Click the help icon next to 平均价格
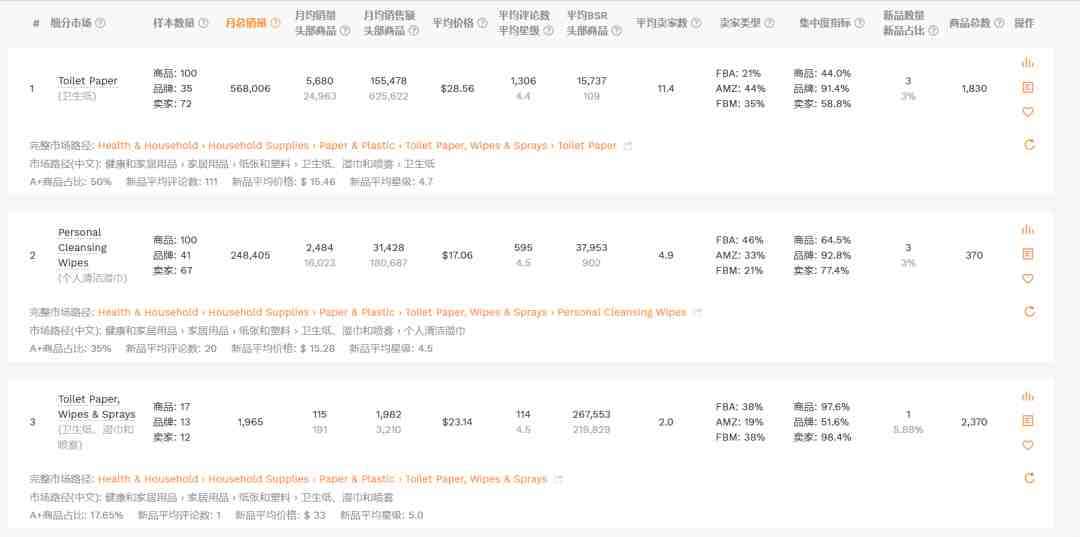This screenshot has width=1080, height=537. pos(483,23)
